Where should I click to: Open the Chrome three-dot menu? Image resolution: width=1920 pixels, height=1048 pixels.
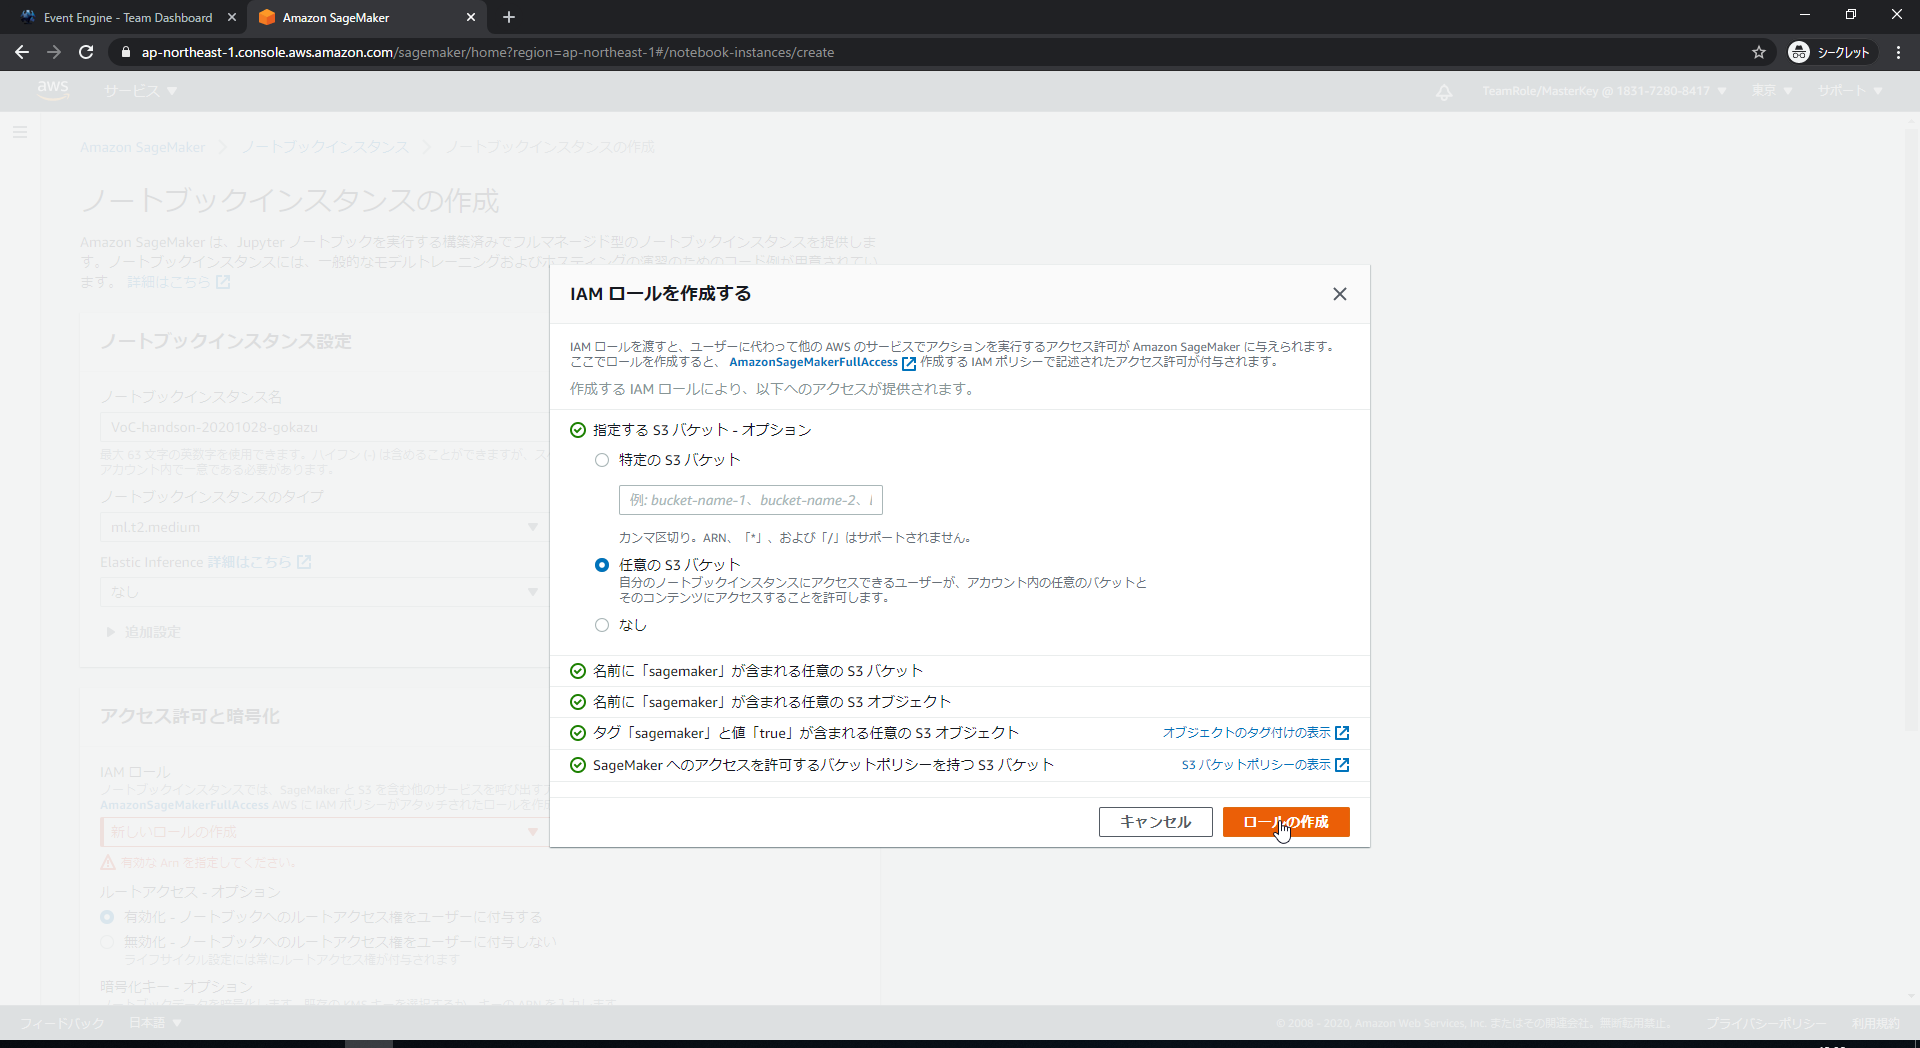coord(1898,52)
